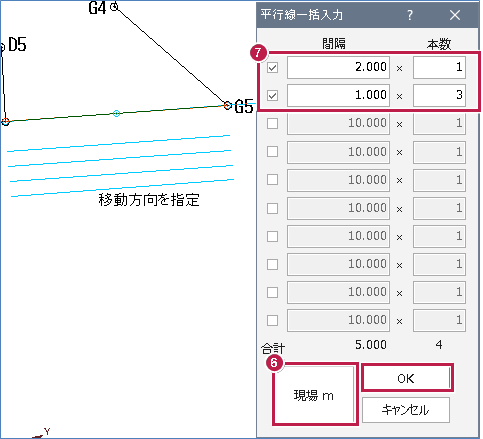The height and width of the screenshot is (439, 483).
Task: Click point marker G5 on drawing
Action: 227,106
